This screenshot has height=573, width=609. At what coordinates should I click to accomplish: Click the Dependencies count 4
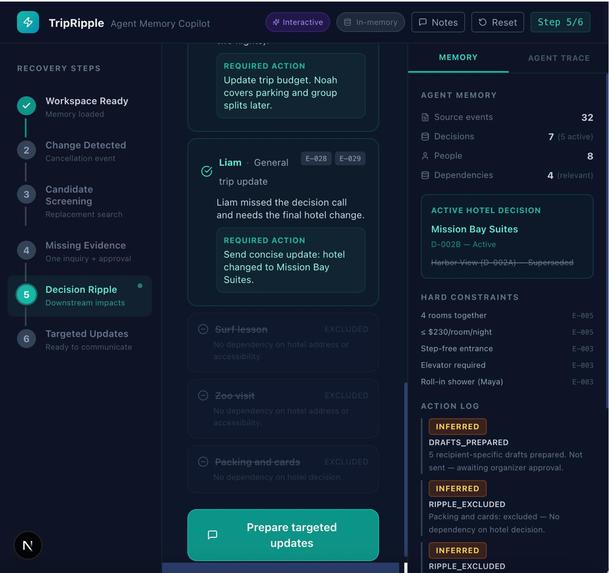pos(550,175)
